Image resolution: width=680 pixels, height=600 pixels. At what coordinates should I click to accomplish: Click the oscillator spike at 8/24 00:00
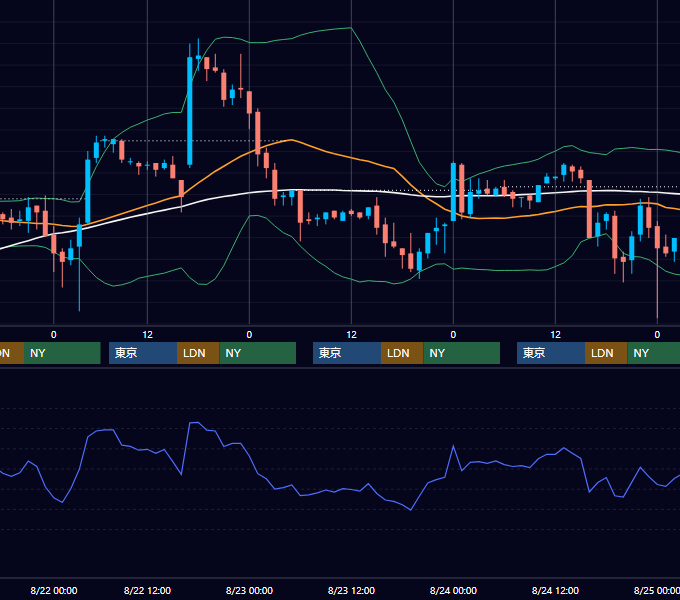coord(453,446)
